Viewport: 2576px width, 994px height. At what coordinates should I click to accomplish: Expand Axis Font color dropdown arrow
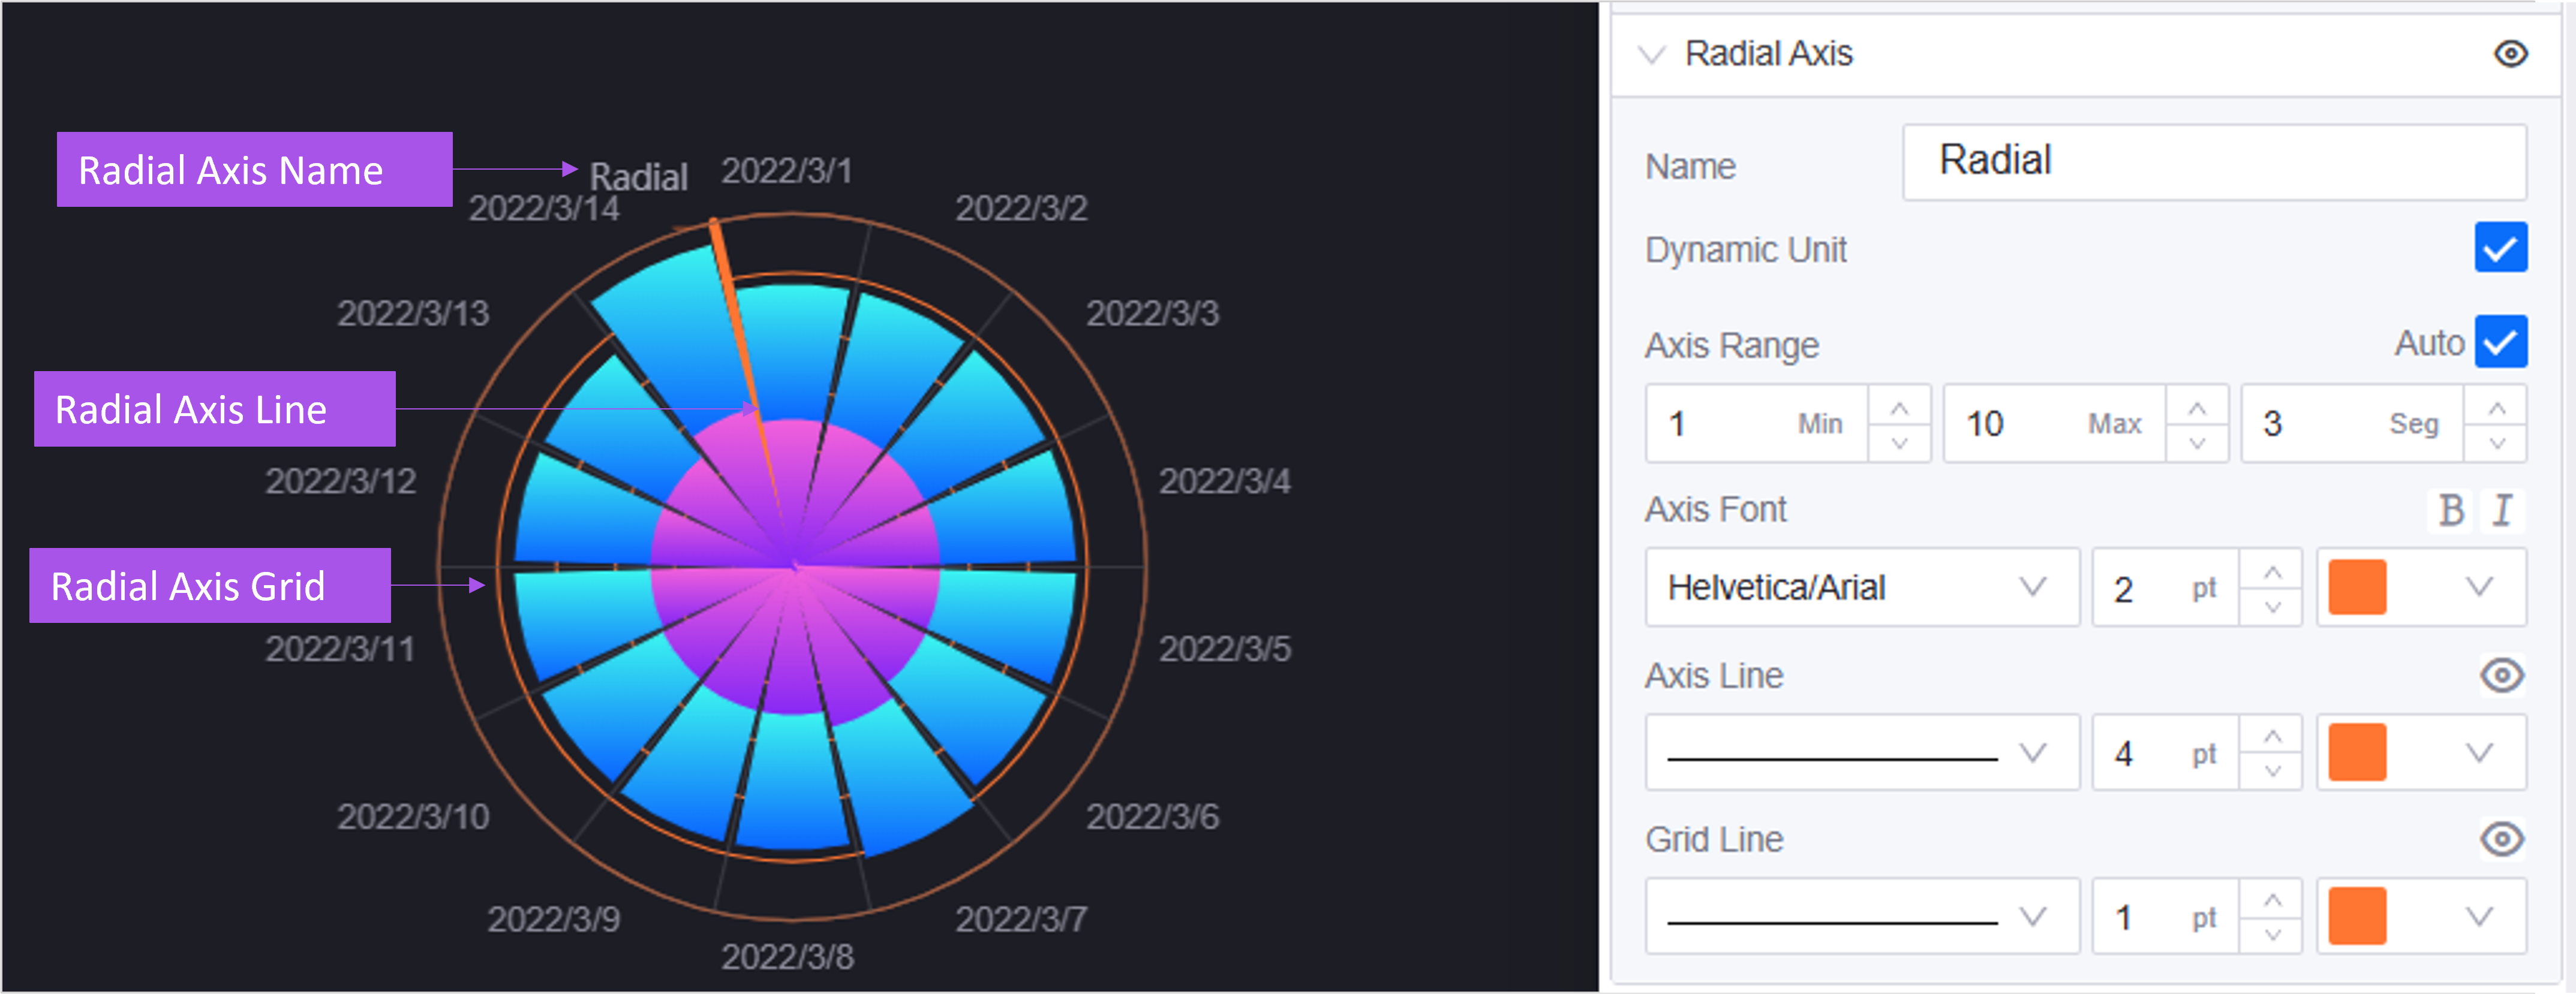click(x=2479, y=587)
